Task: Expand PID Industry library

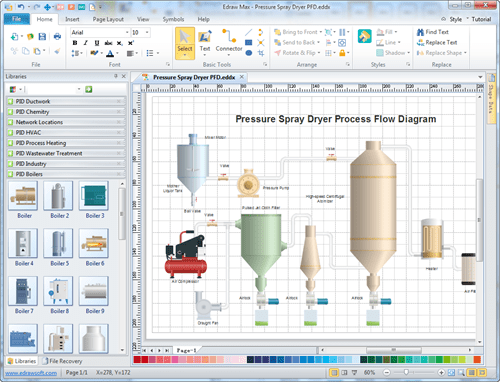Action: [66, 163]
